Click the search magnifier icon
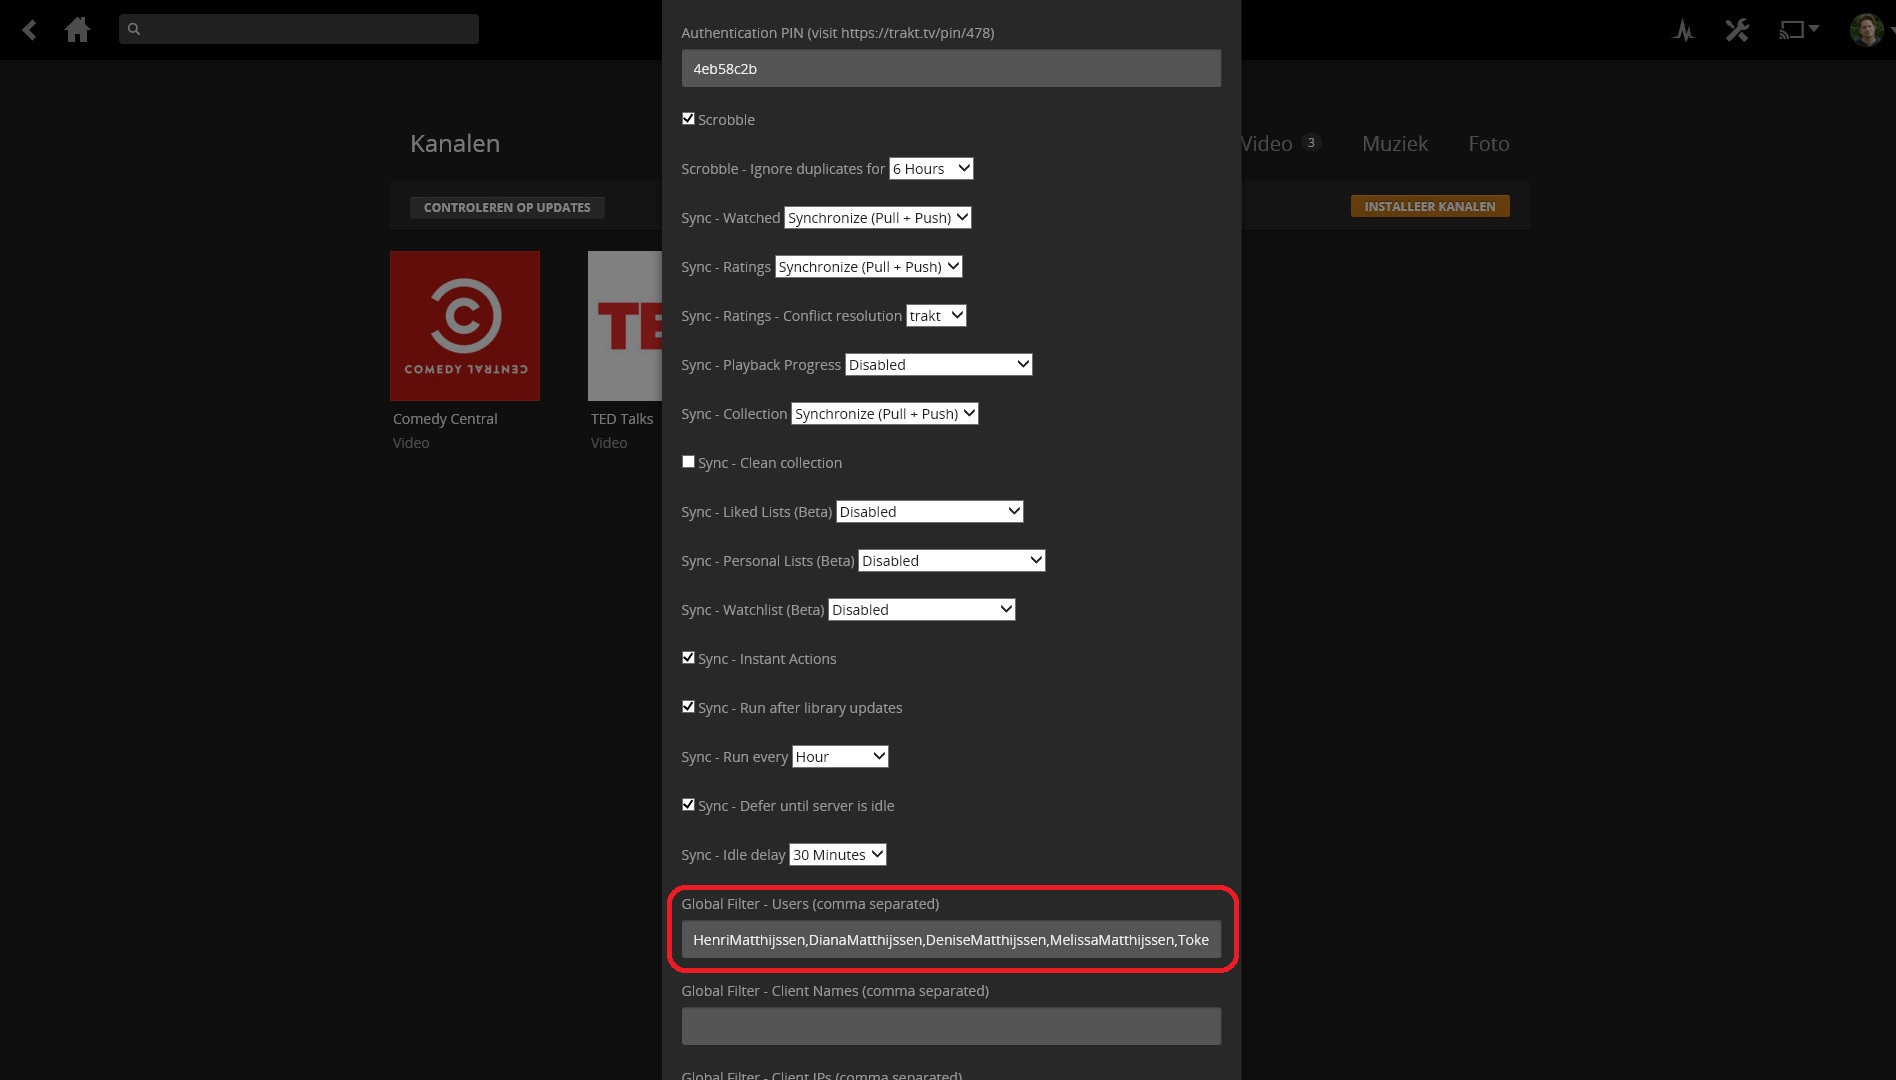This screenshot has height=1080, width=1896. [x=134, y=29]
